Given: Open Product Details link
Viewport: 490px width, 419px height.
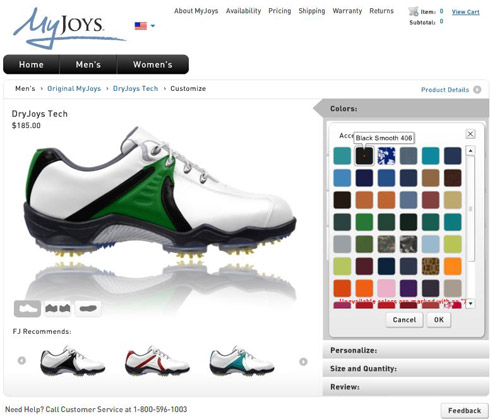Looking at the screenshot, I should [x=445, y=90].
